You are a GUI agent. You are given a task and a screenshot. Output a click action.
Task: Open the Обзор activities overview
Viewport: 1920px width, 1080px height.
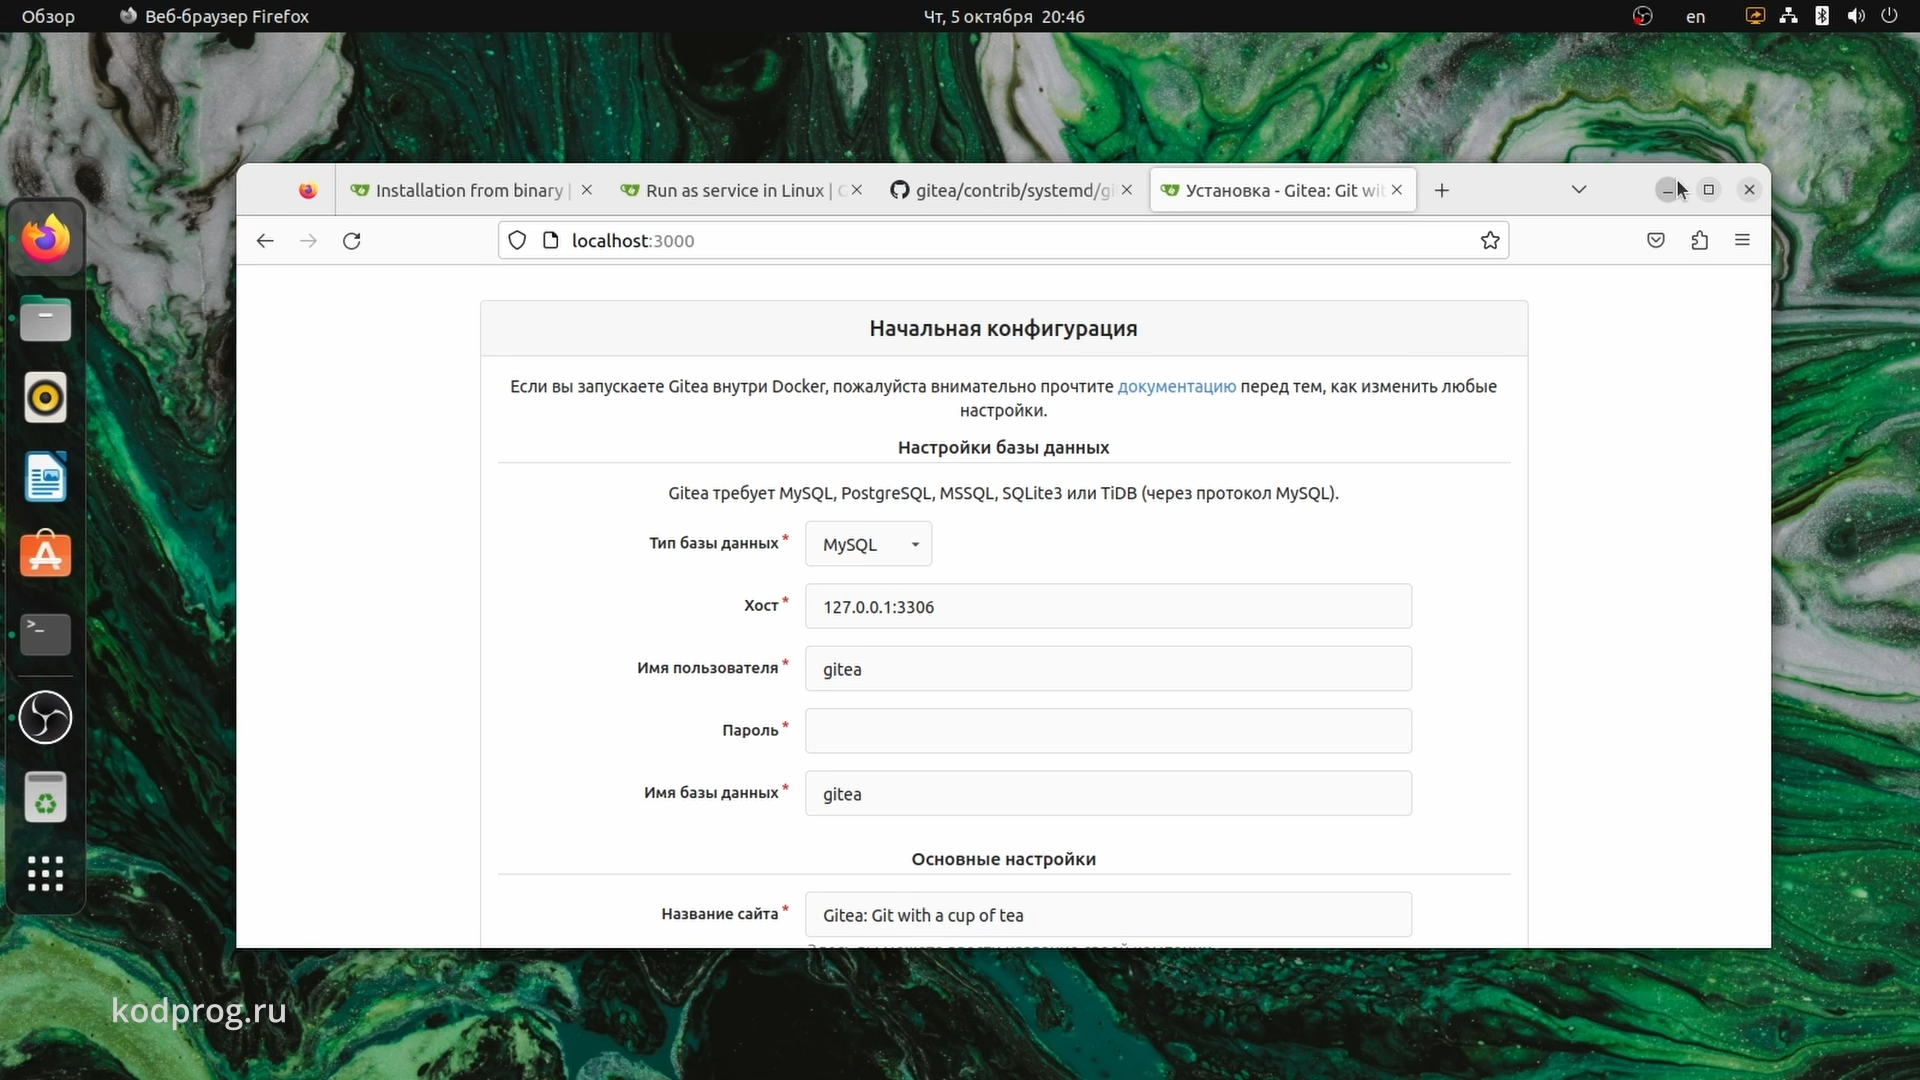48,16
